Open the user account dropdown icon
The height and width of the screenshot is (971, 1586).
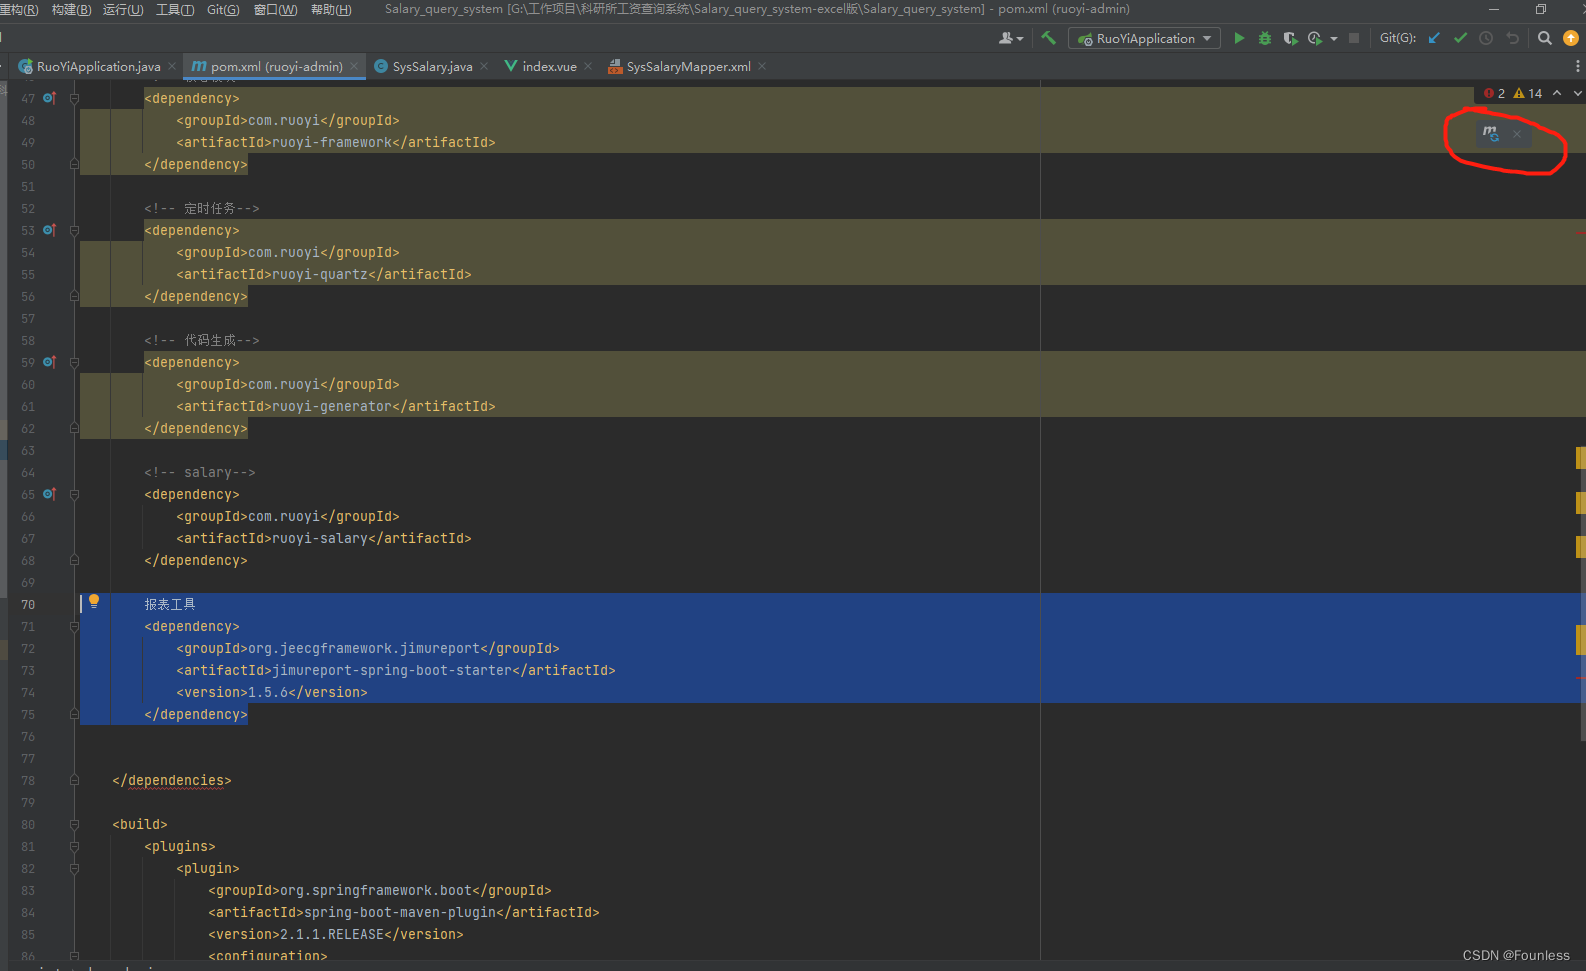[1010, 38]
